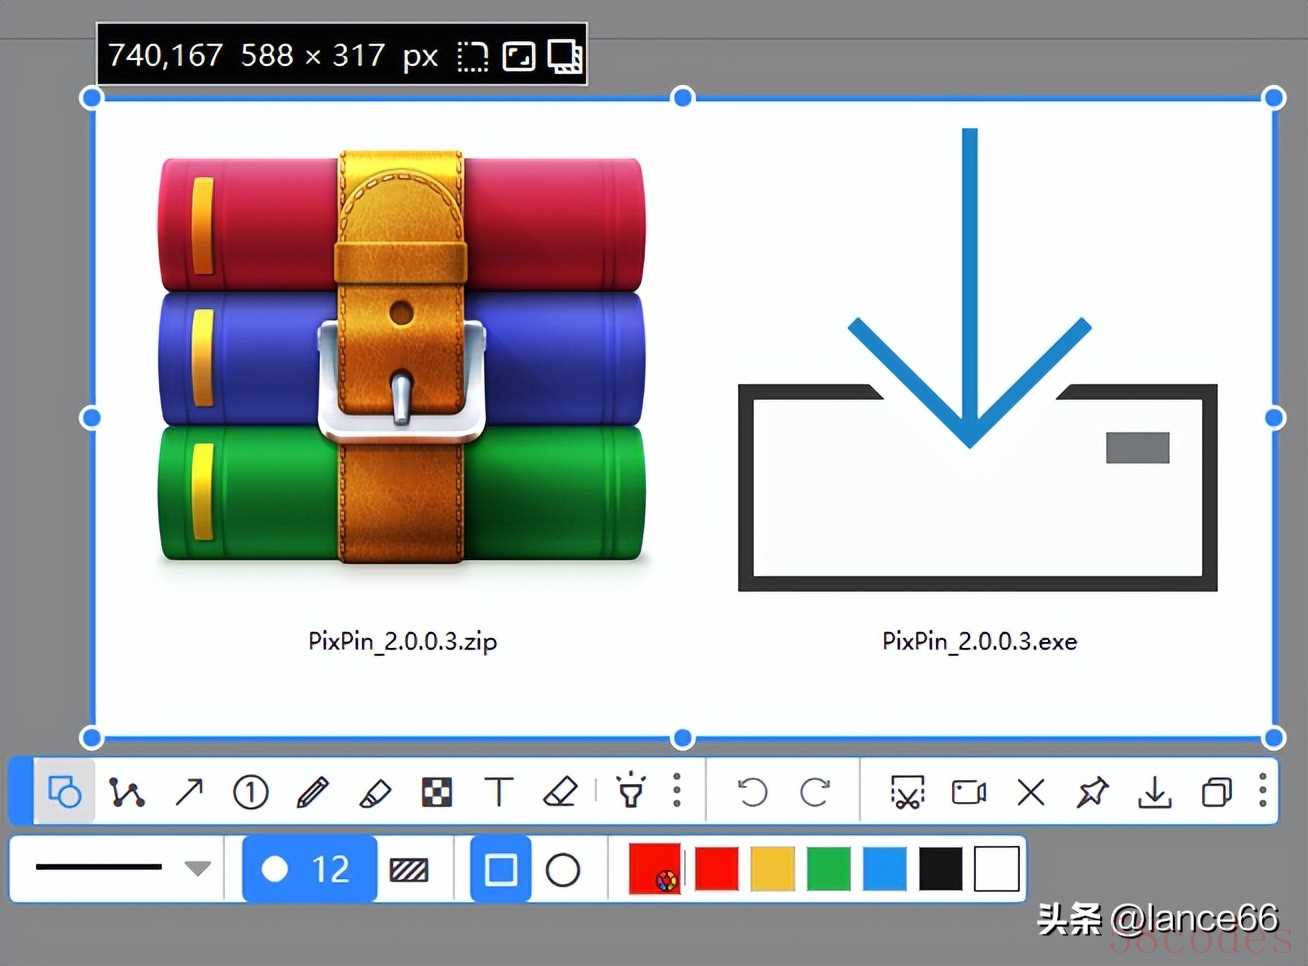Switch shape mode to ellipse
Image resolution: width=1308 pixels, height=966 pixels.
pos(563,870)
